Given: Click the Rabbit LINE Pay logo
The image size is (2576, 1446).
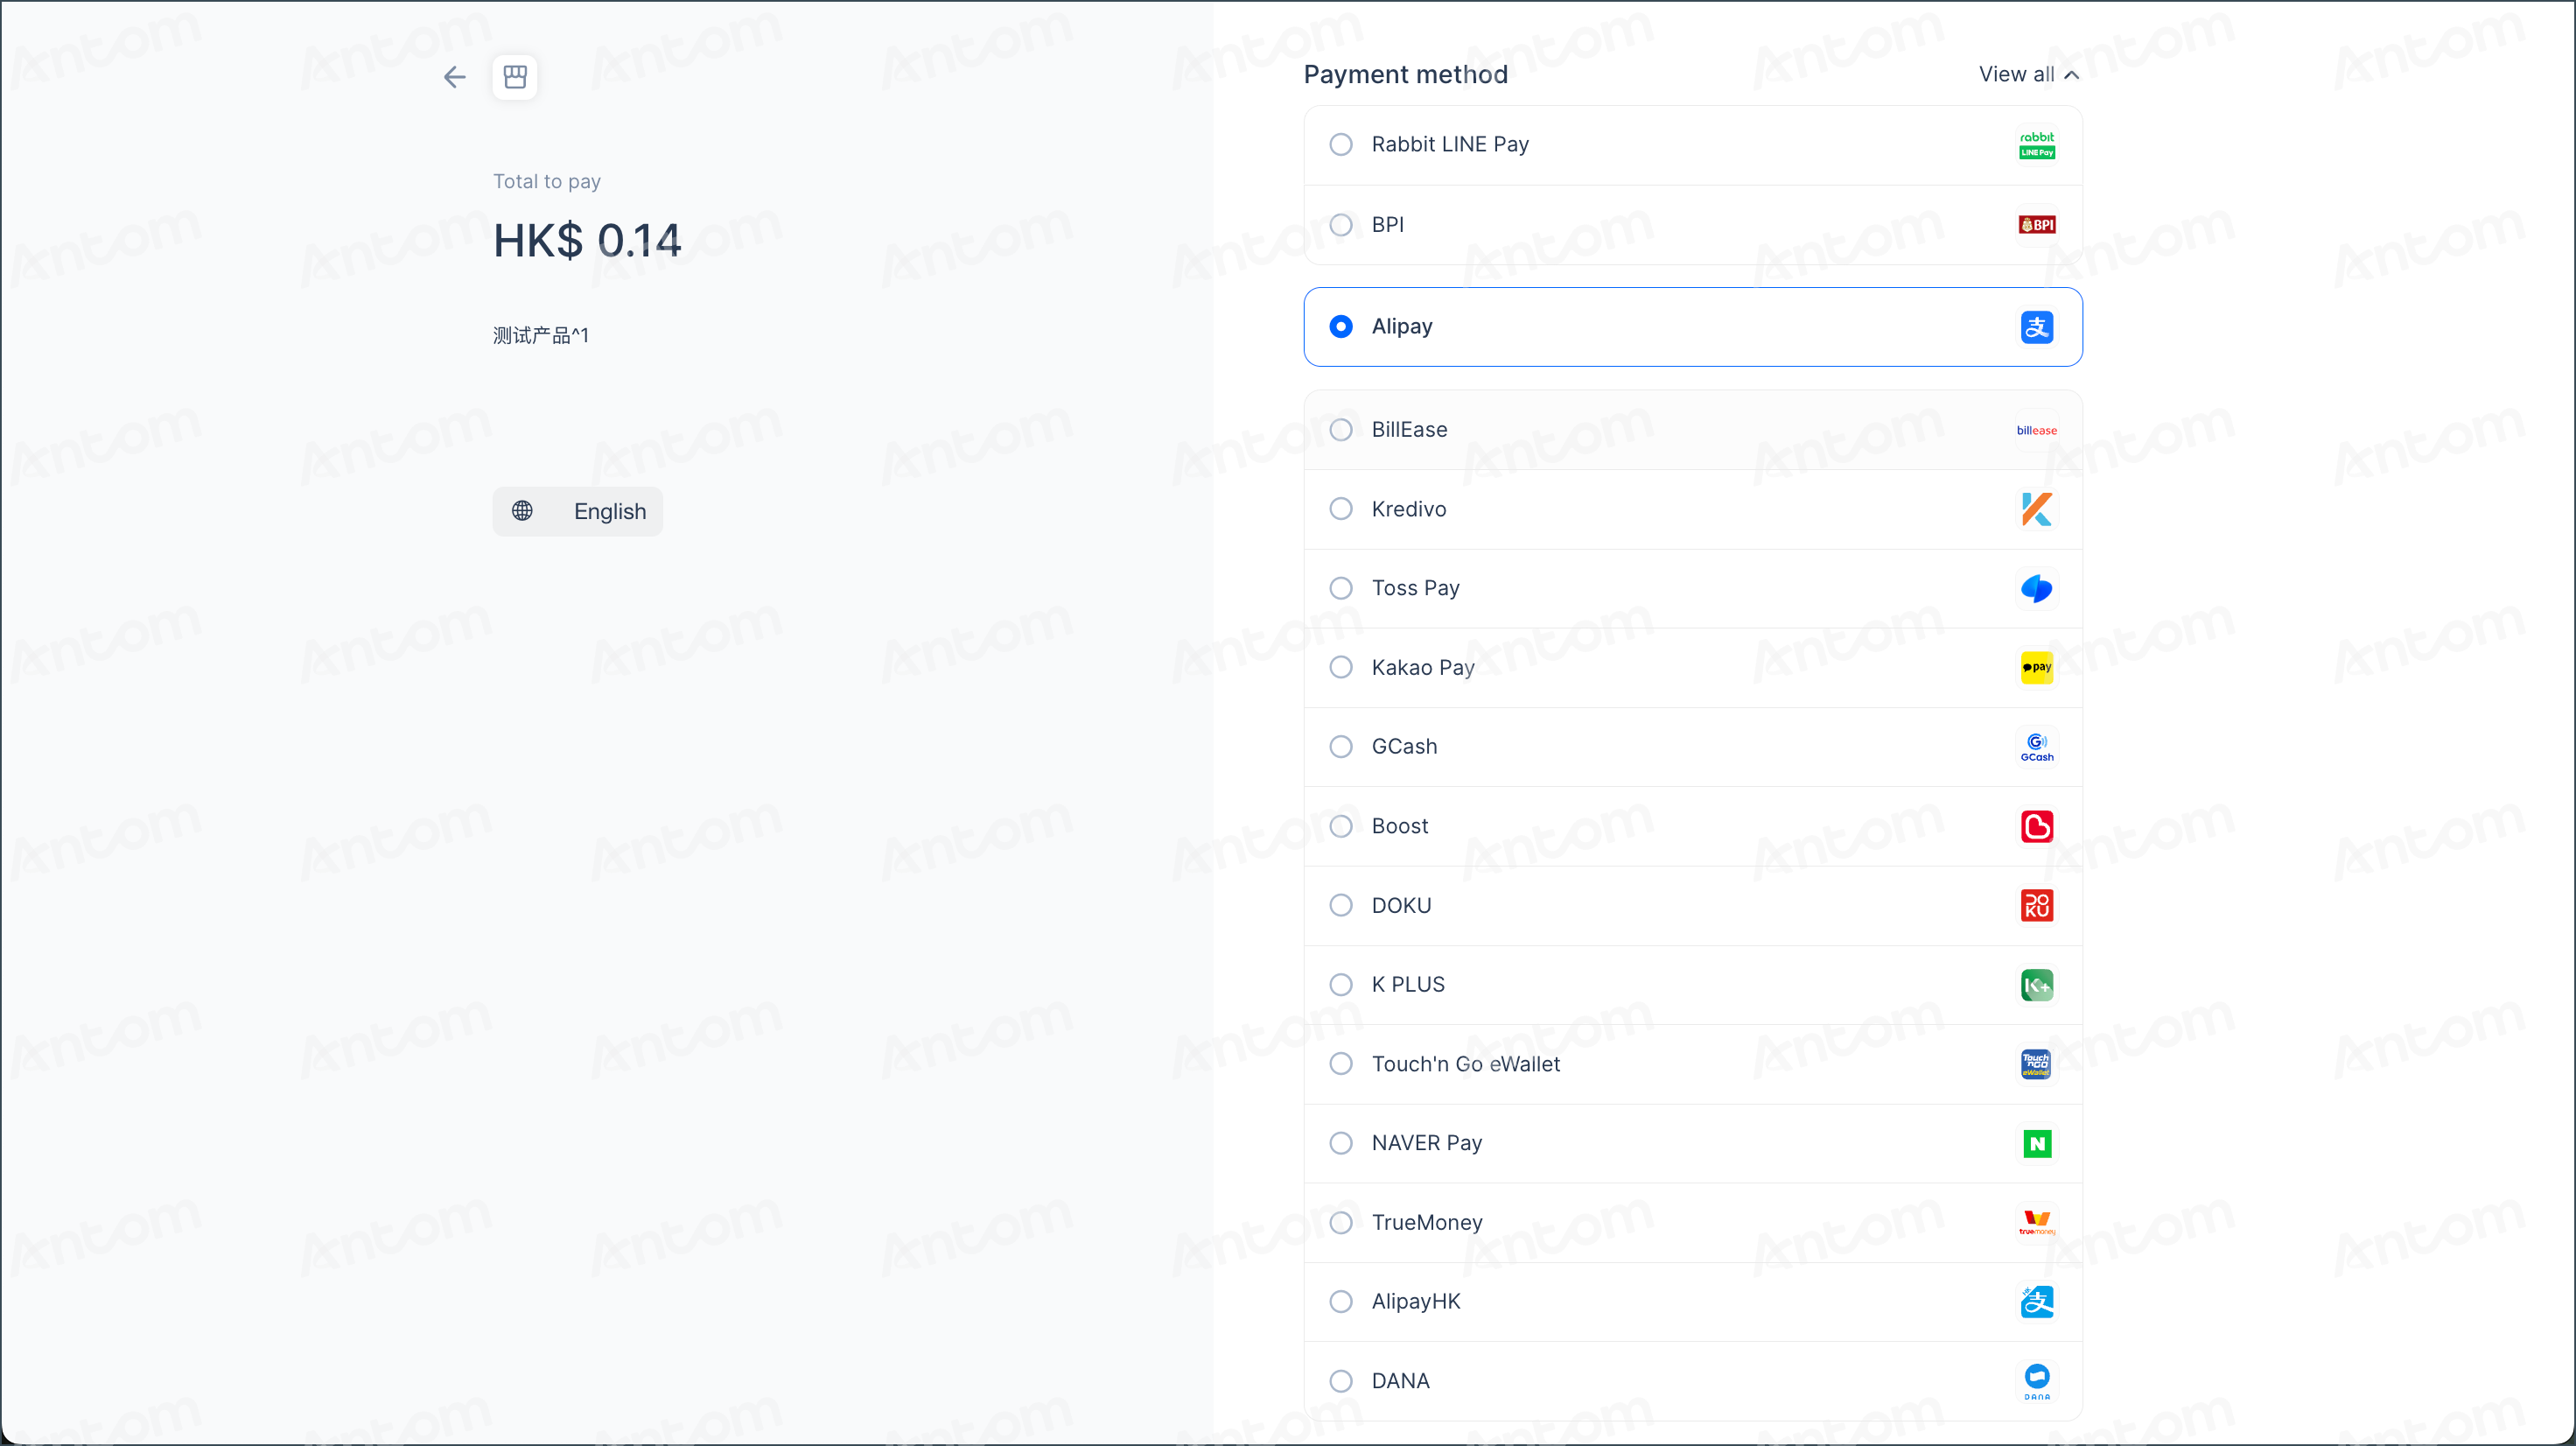Looking at the screenshot, I should click(2036, 145).
